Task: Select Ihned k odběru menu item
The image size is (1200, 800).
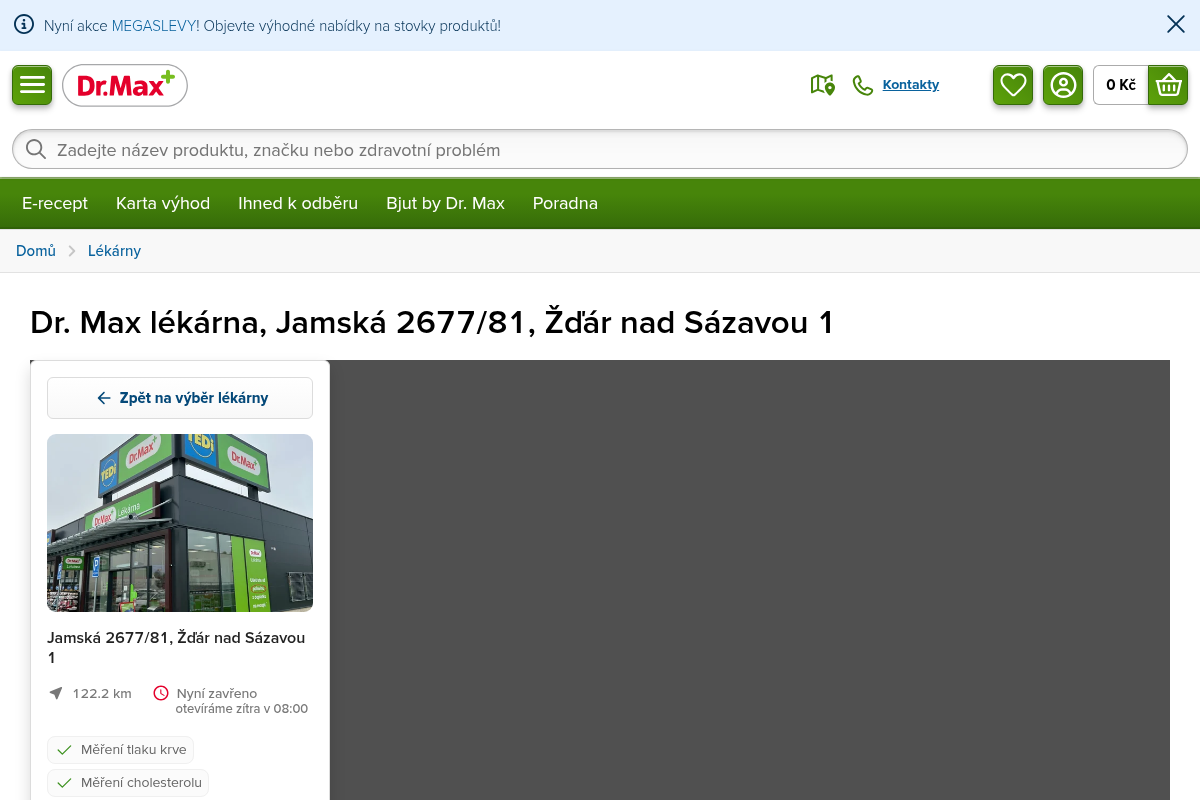Action: tap(298, 203)
